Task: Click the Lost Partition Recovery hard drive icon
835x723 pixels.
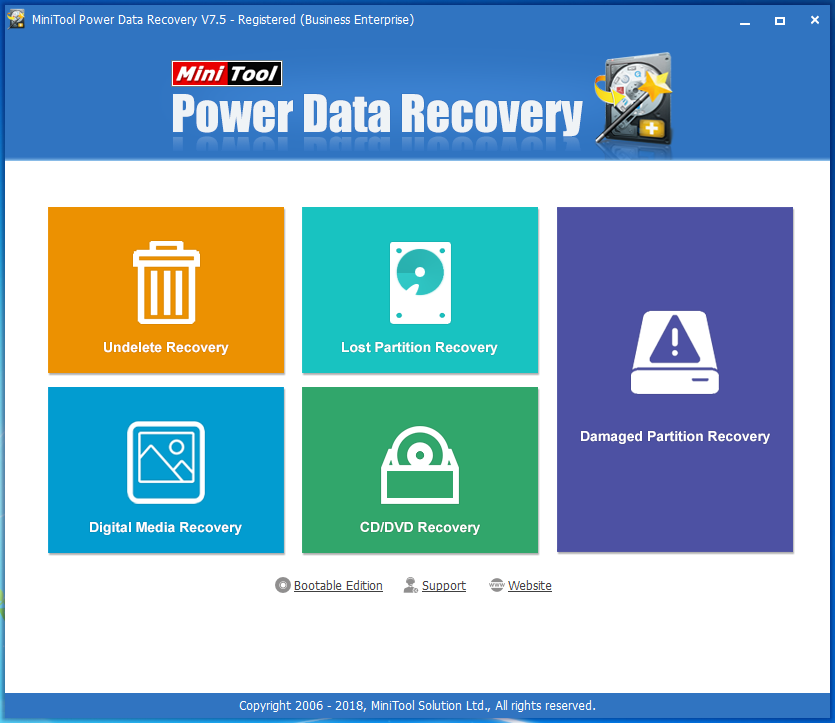Action: click(x=419, y=282)
